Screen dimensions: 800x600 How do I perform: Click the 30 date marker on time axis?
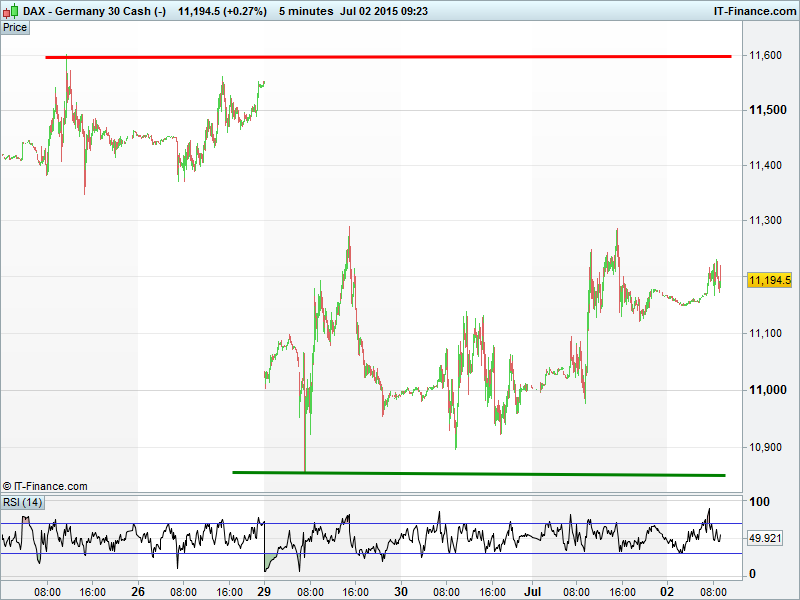(x=401, y=591)
